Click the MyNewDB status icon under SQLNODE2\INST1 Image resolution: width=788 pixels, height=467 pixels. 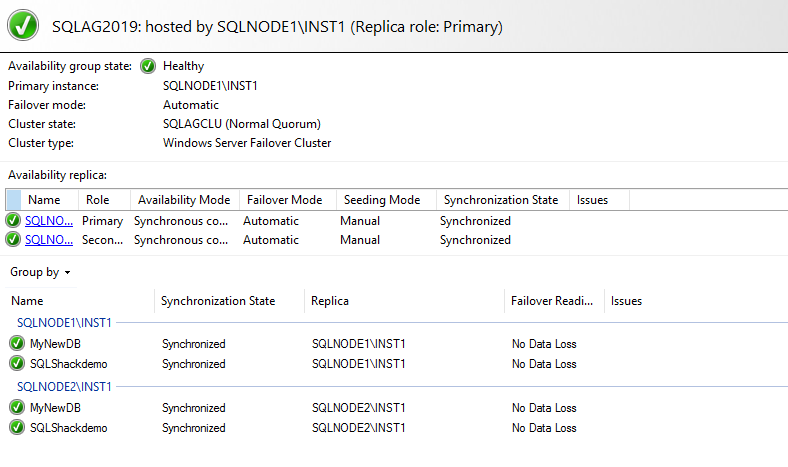(x=17, y=408)
